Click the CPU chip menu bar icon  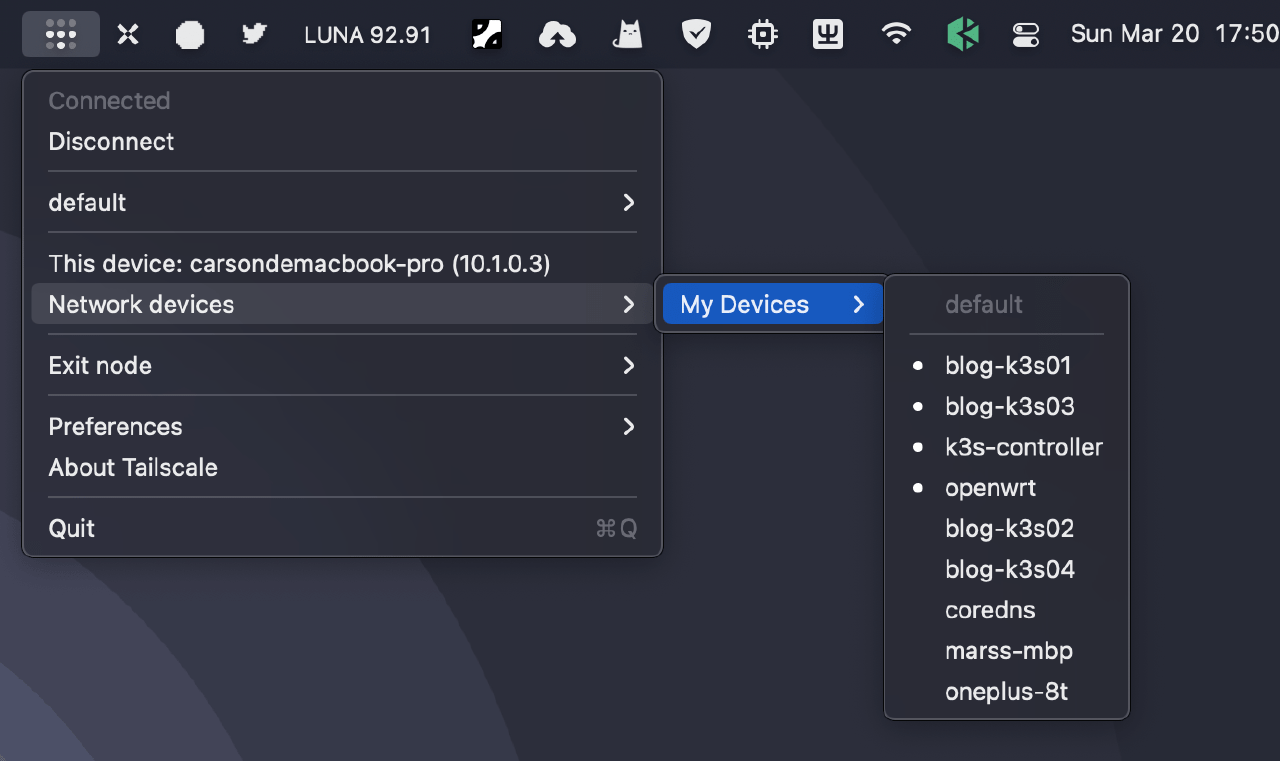point(763,35)
